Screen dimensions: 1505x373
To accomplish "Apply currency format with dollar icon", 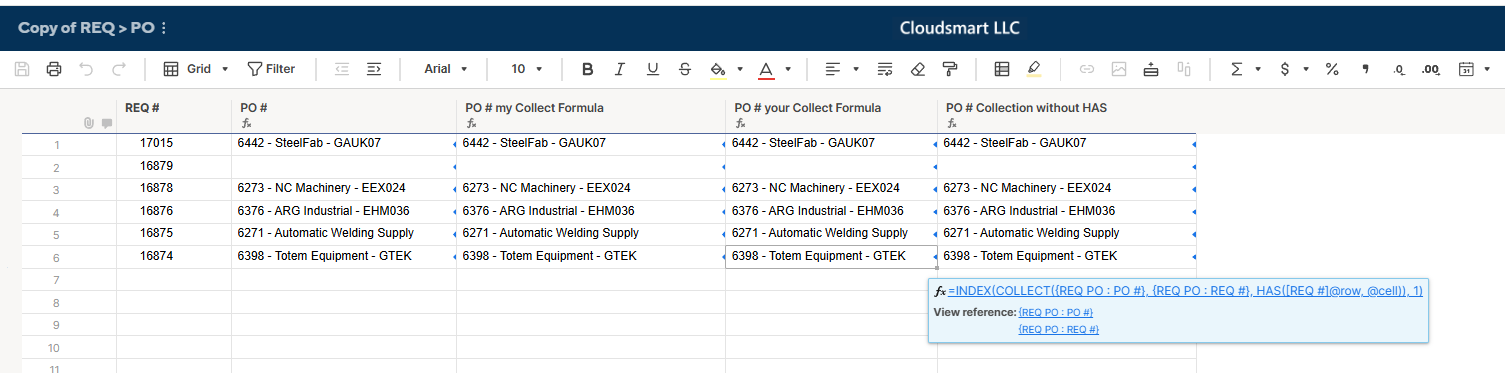I will click(1285, 69).
